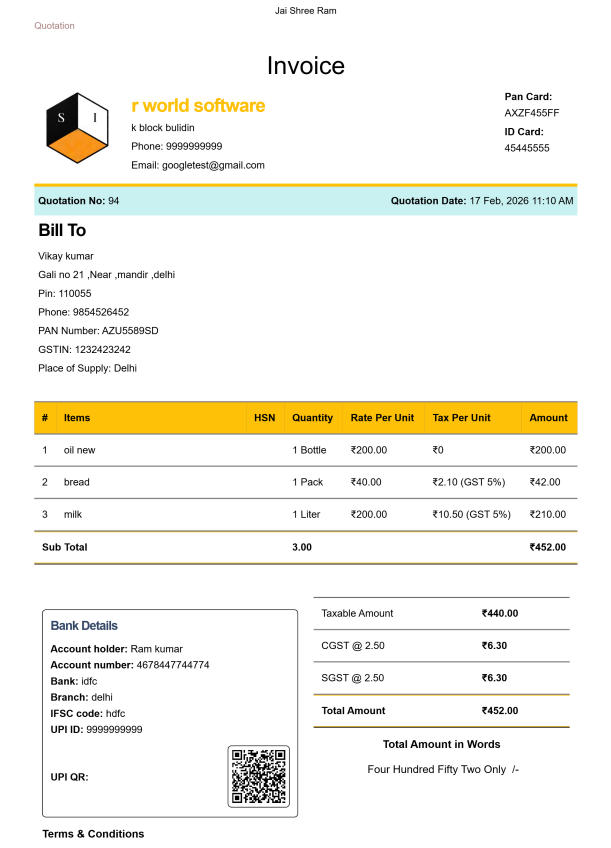The width and height of the screenshot is (611, 848).
Task: Click the UPI QR code image
Action: tap(258, 776)
